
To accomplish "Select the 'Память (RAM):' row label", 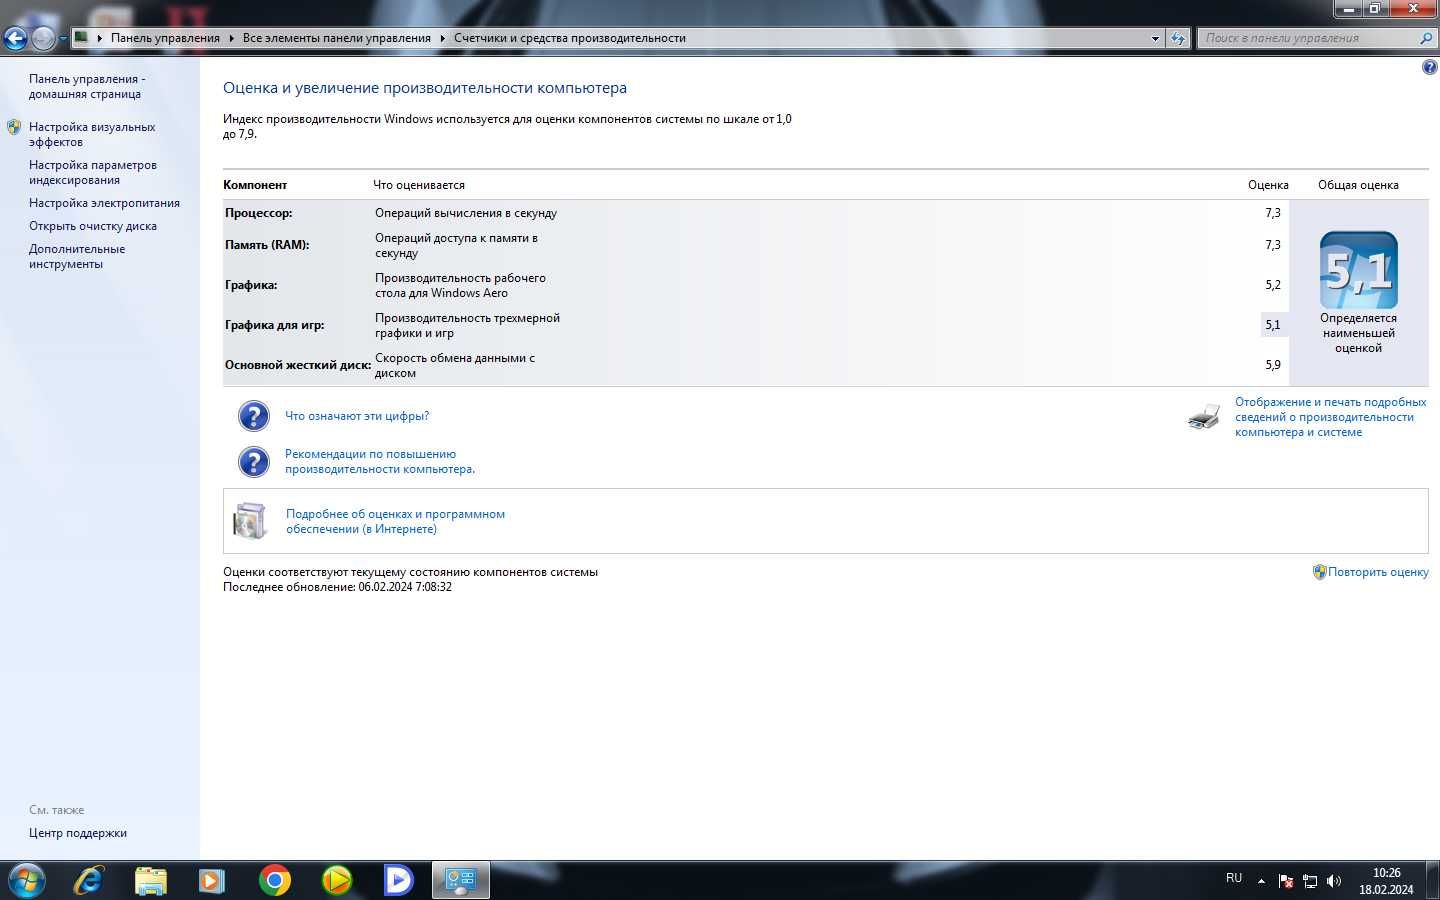I will click(x=267, y=245).
